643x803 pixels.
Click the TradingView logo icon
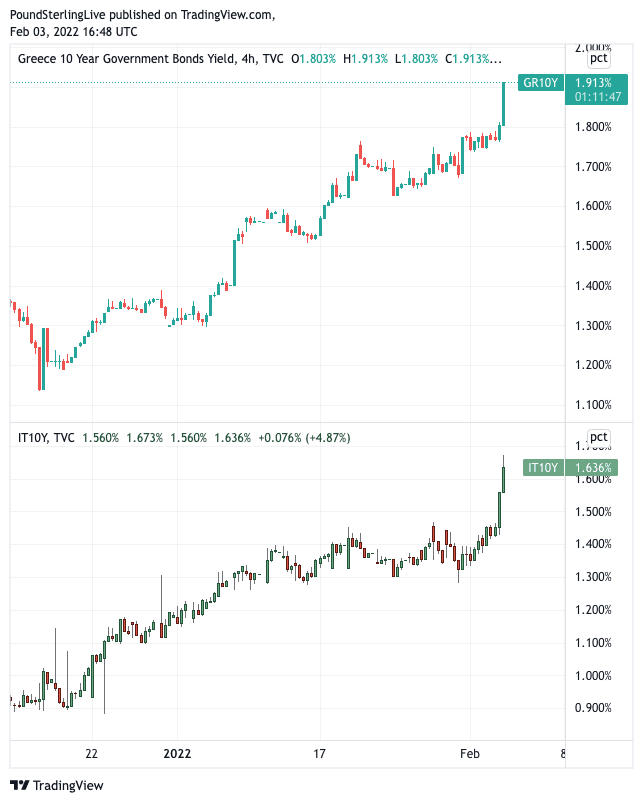coord(19,785)
